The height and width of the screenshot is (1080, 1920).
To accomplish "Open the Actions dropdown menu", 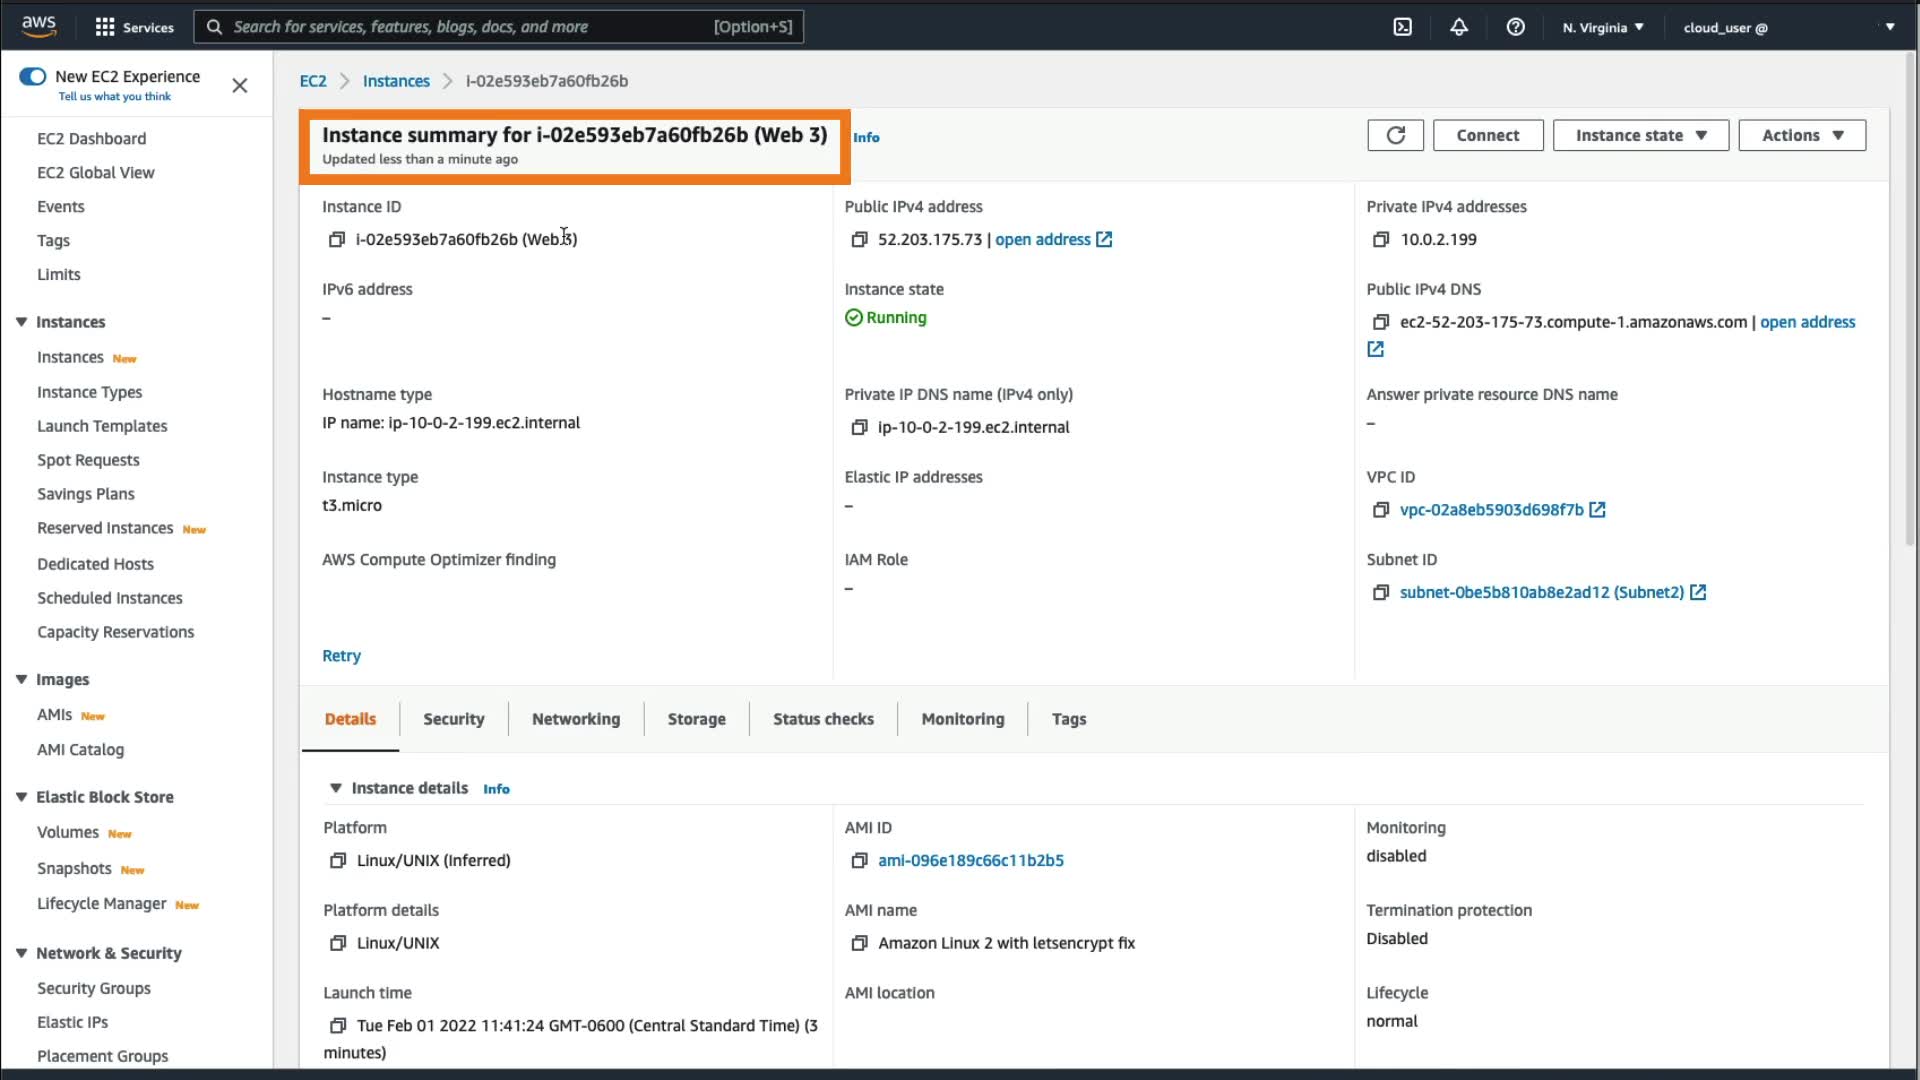I will pos(1801,135).
